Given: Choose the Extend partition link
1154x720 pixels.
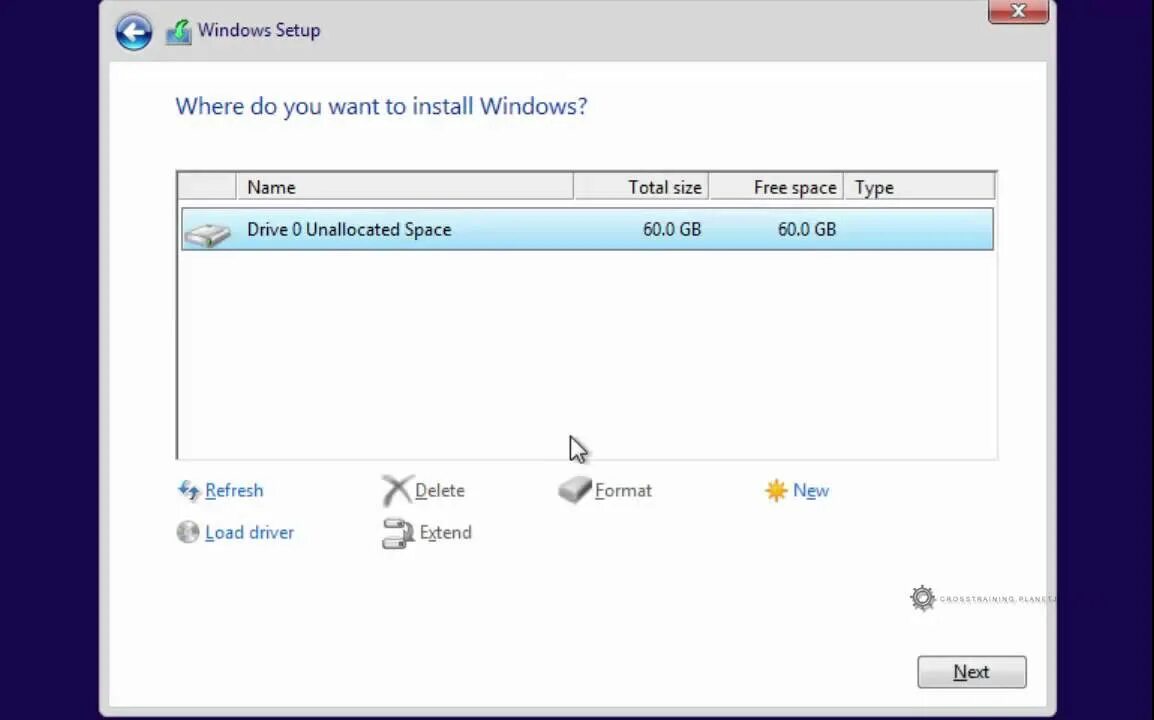Looking at the screenshot, I should (445, 532).
